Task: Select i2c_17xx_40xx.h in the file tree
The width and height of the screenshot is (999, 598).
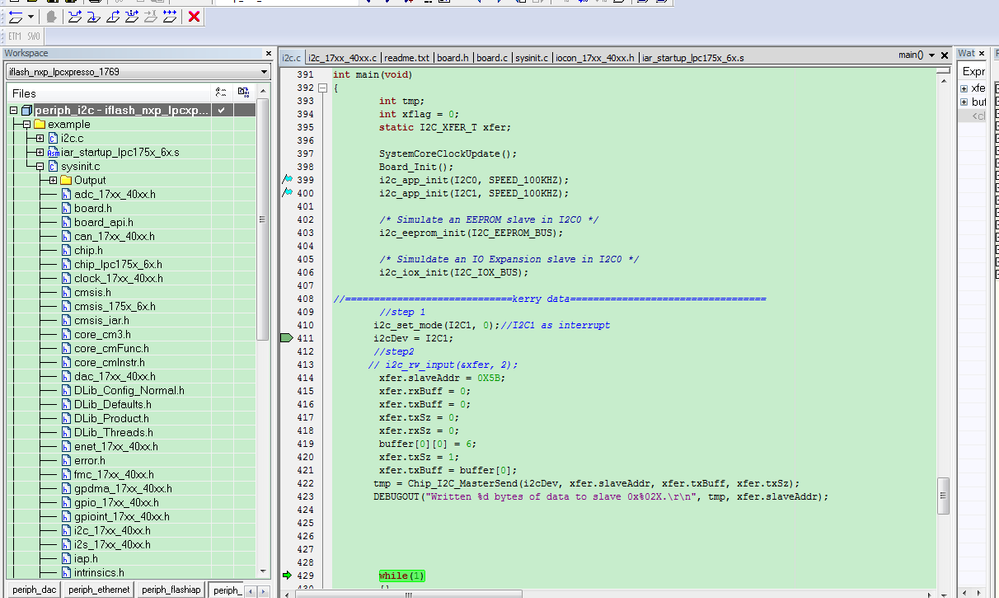Action: click(112, 530)
